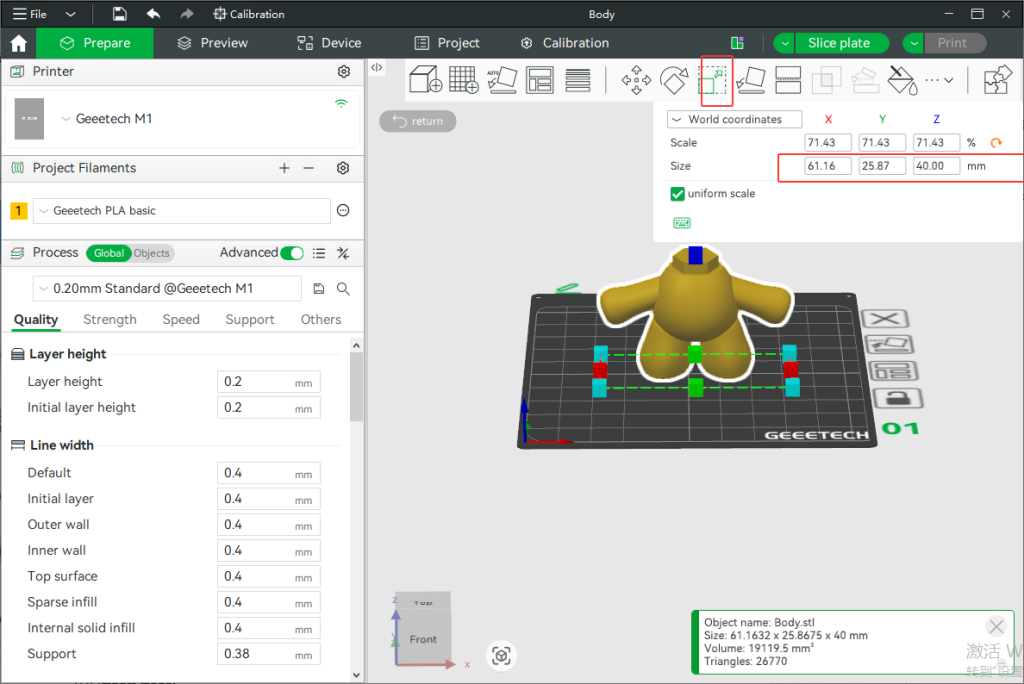Reset scale with the orange arrow icon
This screenshot has width=1024, height=684.
(995, 143)
